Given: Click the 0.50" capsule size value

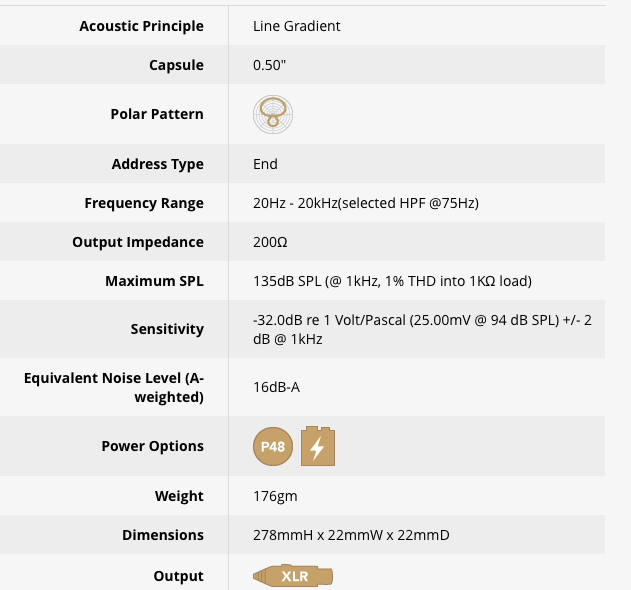Looking at the screenshot, I should (269, 65).
